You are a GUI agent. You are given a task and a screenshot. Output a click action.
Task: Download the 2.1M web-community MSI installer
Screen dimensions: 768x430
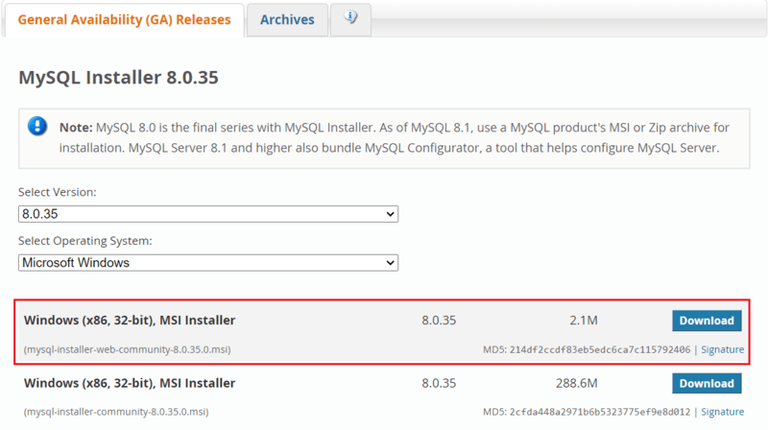click(x=707, y=321)
